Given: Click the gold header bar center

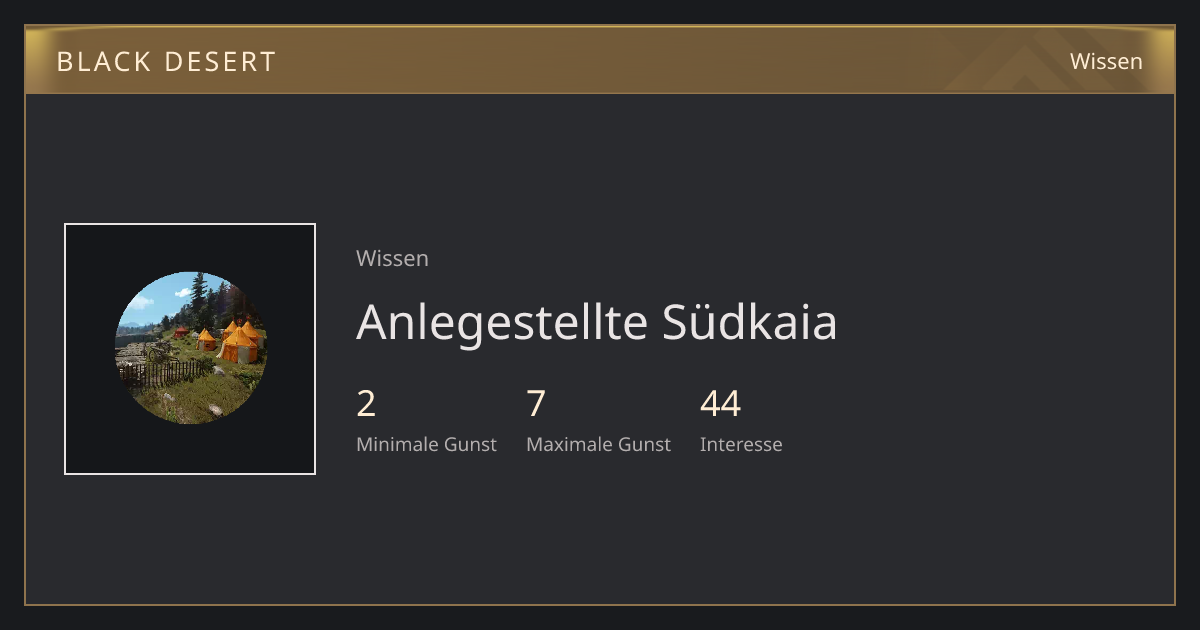Looking at the screenshot, I should point(600,60).
